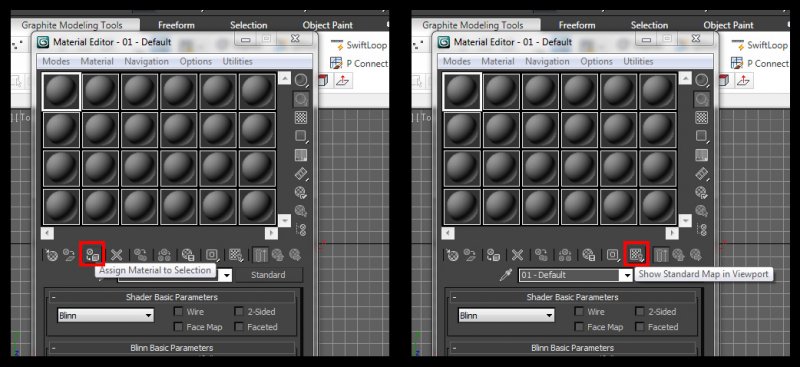Screen dimensions: 800x367
Task: Open Material/Map Navigator icon in right screenshot
Action: pyautogui.click(x=702, y=230)
